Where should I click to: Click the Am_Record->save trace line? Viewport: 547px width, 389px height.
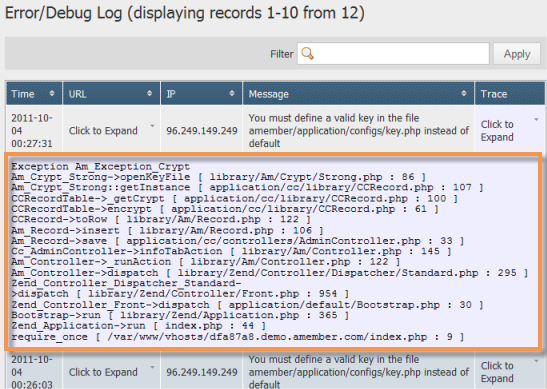[238, 241]
